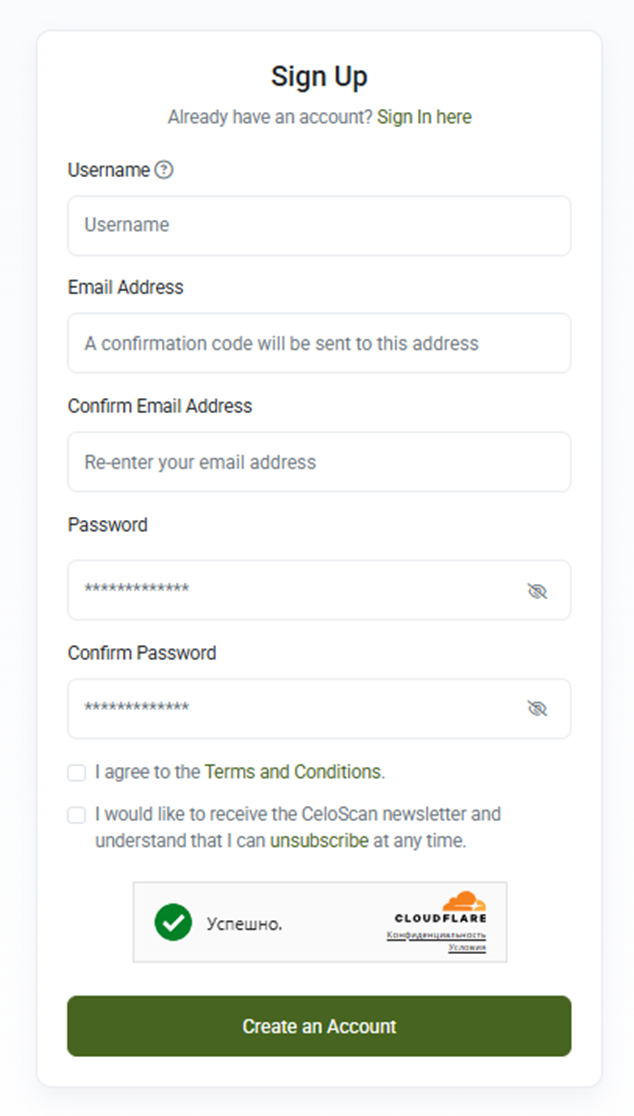Follow the unsubscribe link

pos(319,841)
